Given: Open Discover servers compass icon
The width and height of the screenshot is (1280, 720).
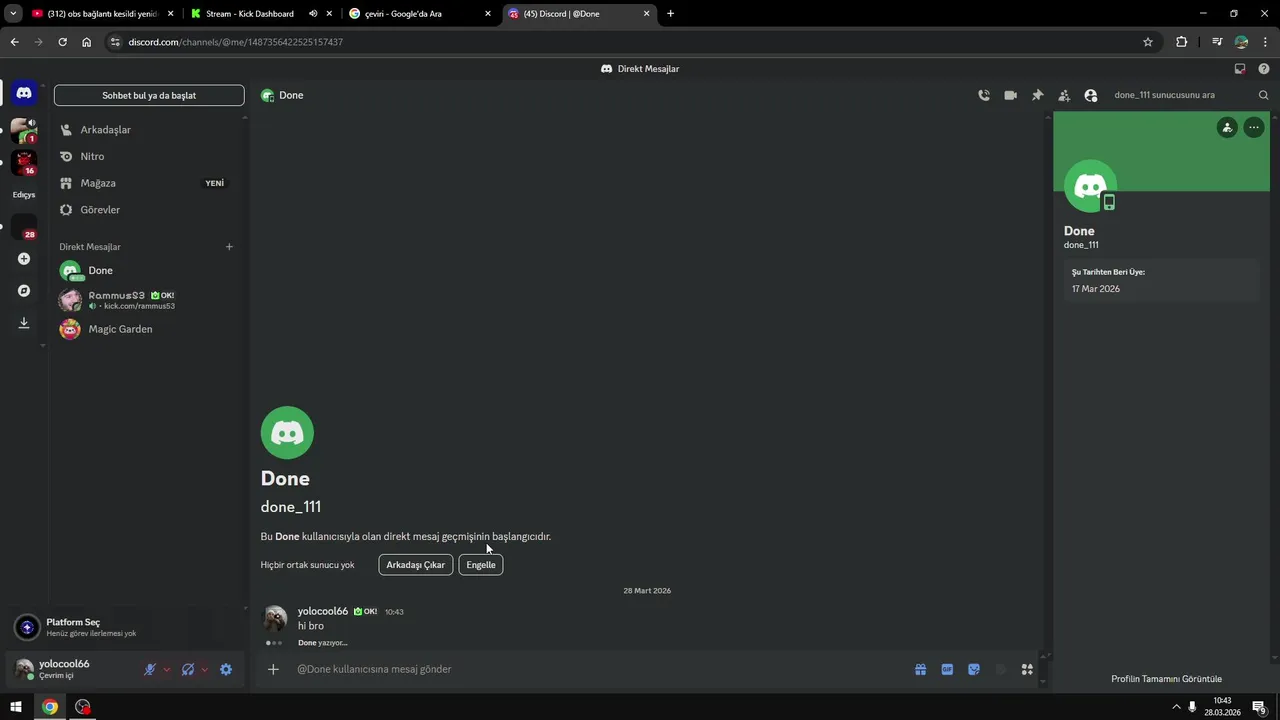Looking at the screenshot, I should (24, 291).
